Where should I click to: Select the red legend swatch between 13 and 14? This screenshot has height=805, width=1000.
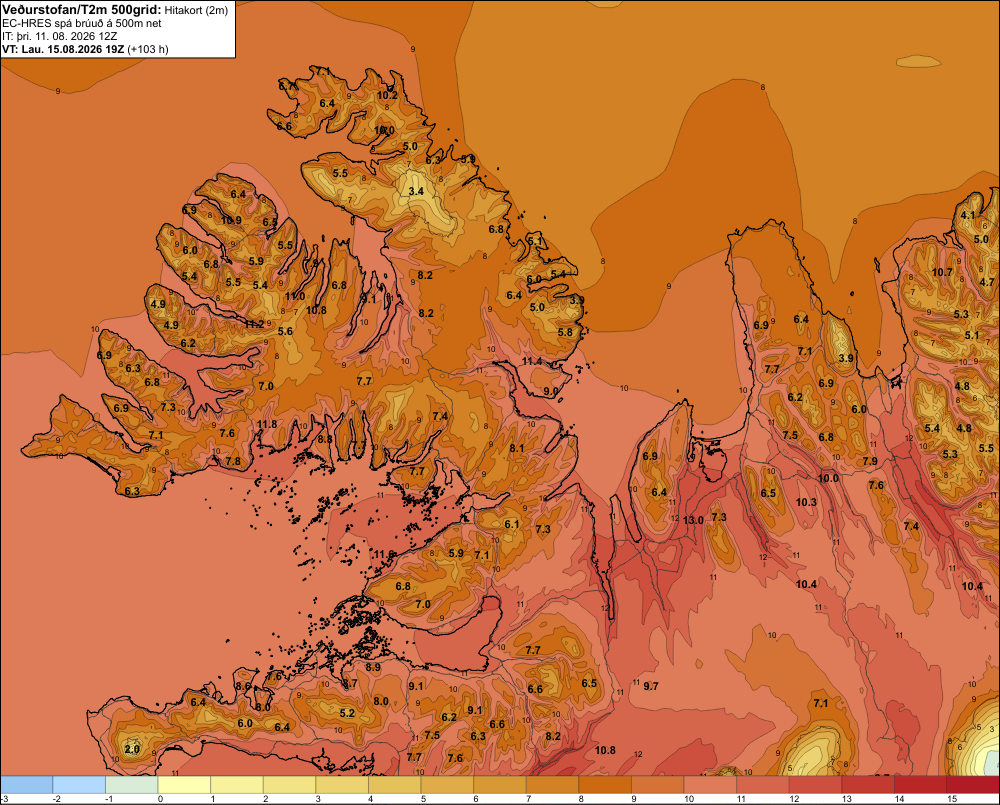pos(868,785)
